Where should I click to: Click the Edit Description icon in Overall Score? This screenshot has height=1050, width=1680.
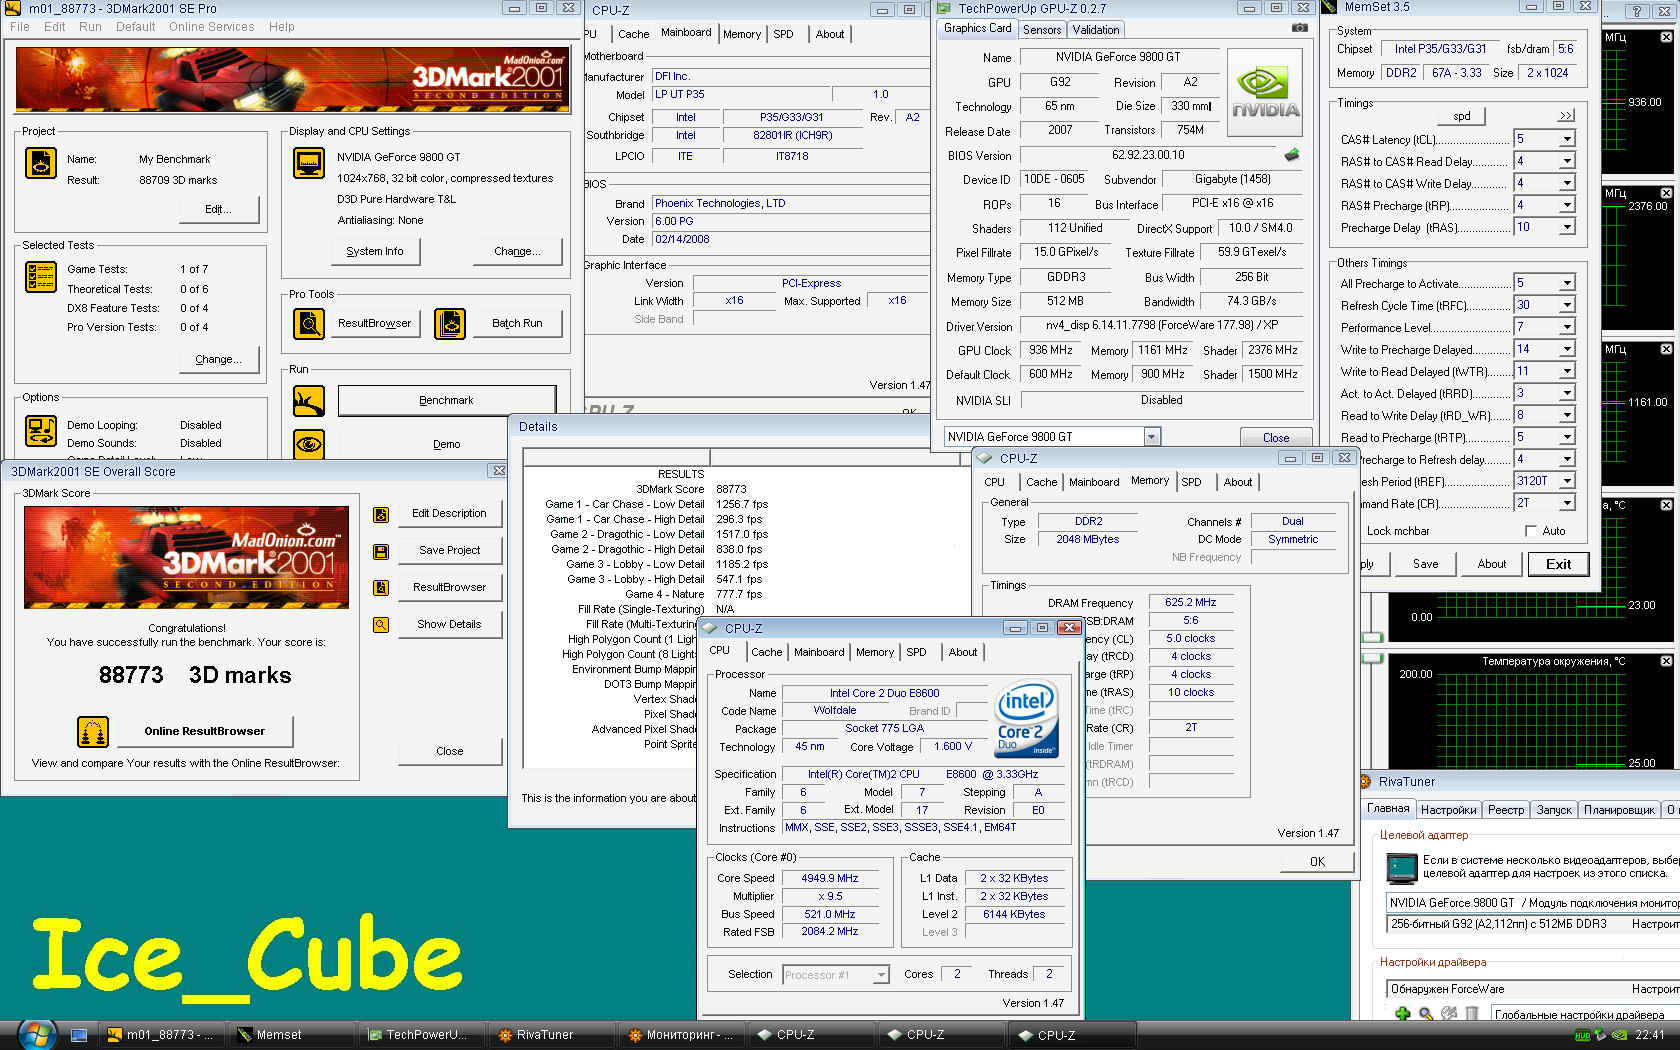coord(381,515)
